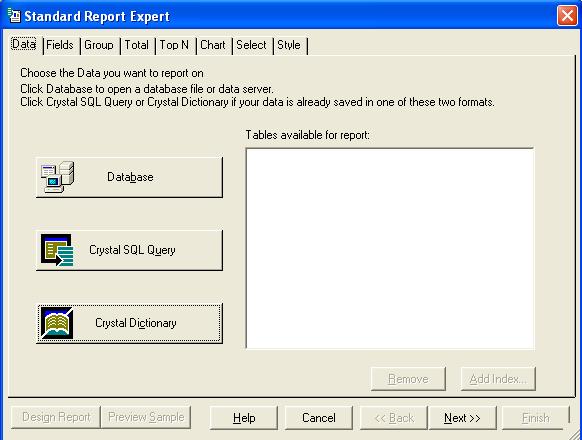
Task: Open the Group tab
Action: click(99, 45)
